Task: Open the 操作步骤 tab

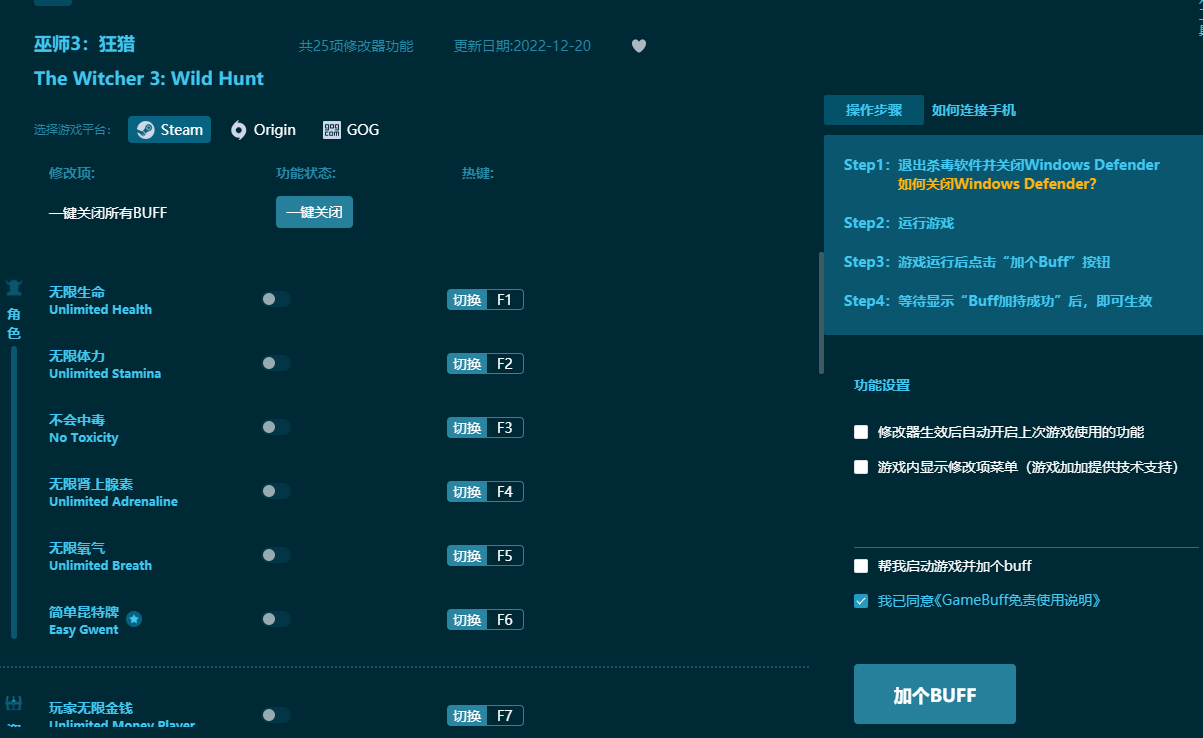Action: click(874, 110)
